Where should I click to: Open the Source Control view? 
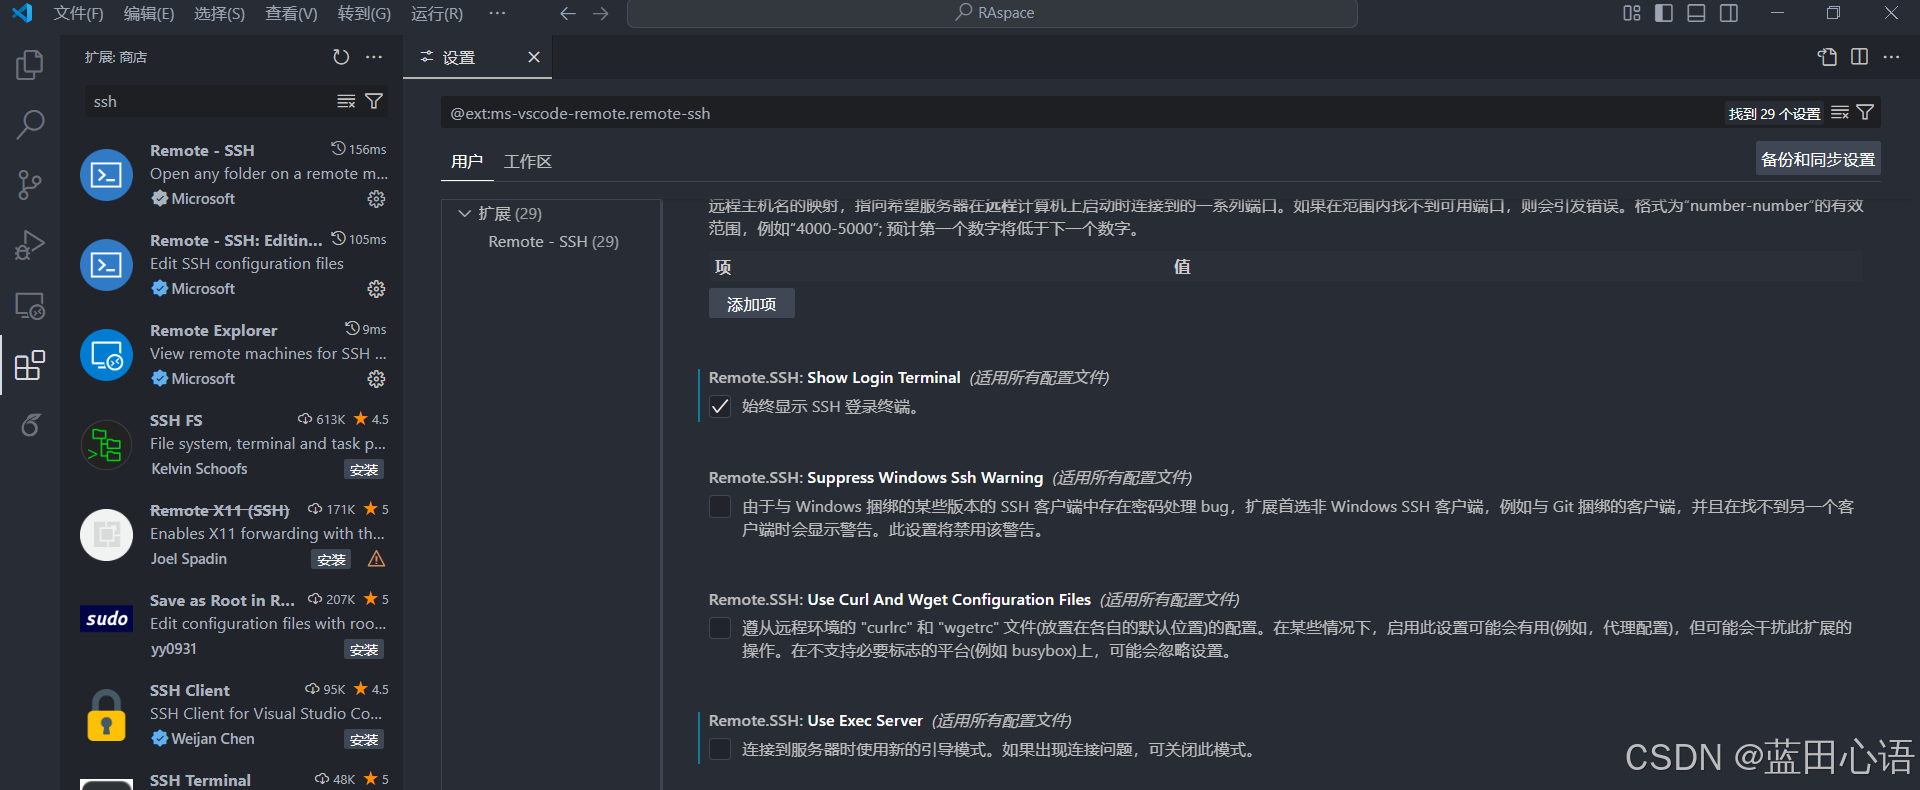point(30,185)
